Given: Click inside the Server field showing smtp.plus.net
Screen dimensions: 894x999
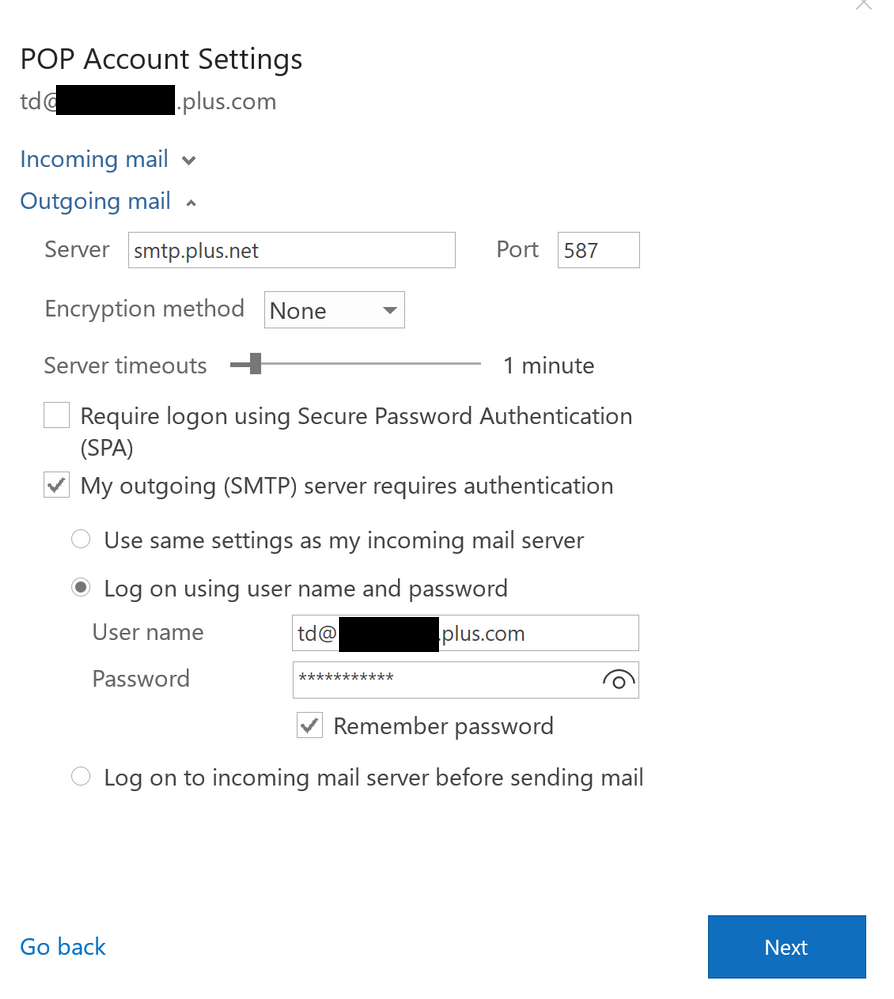Looking at the screenshot, I should (x=290, y=250).
